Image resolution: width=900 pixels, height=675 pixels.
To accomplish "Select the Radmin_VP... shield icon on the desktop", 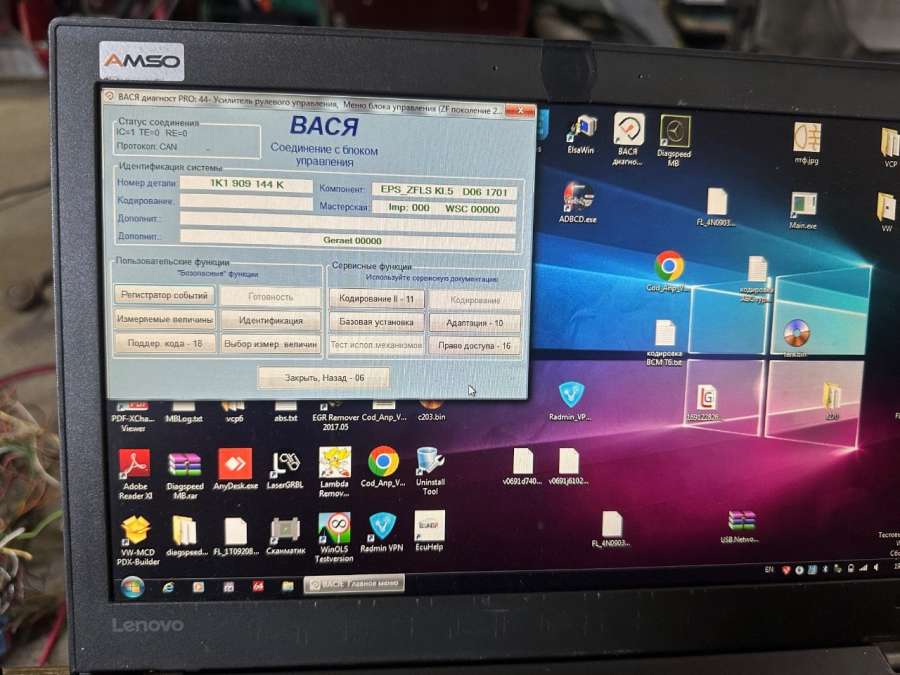I will click(x=570, y=402).
